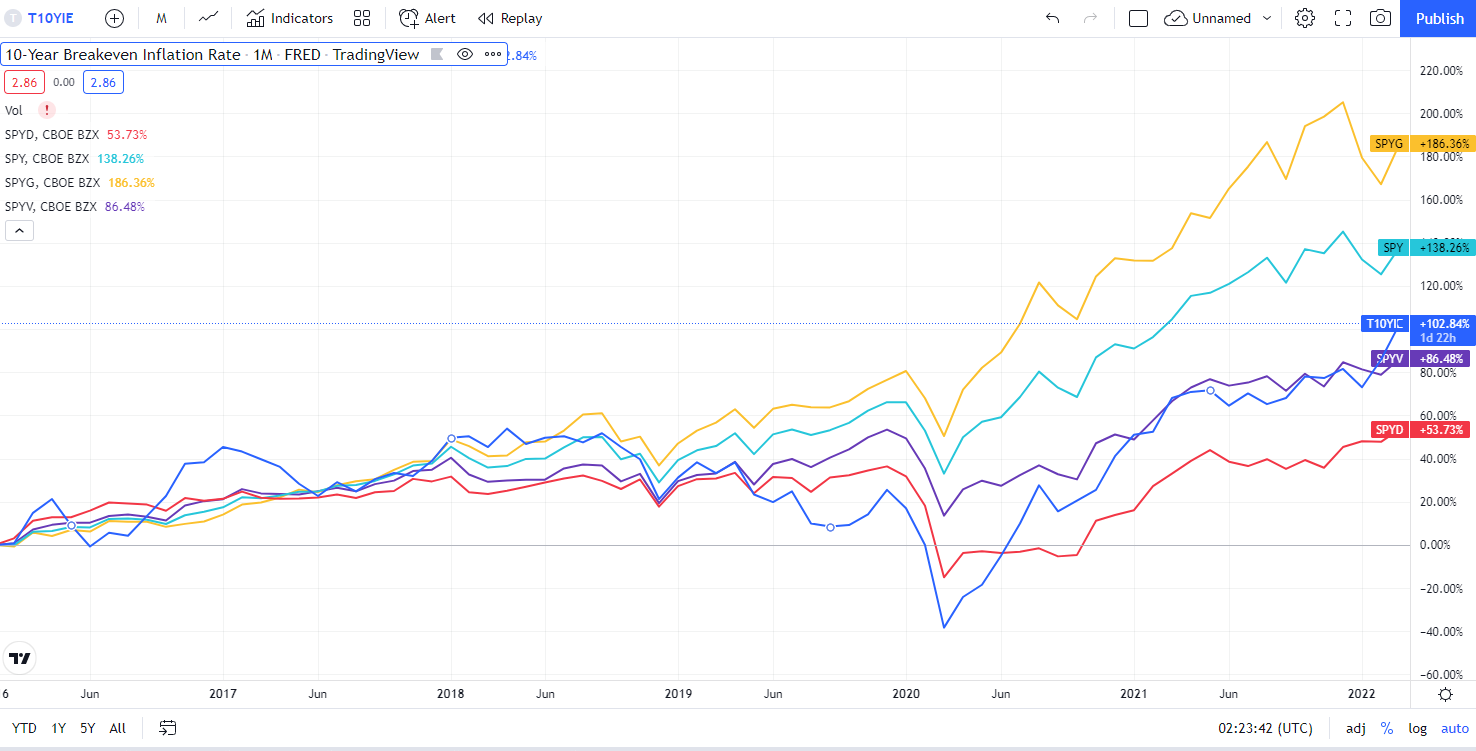Expand the Unnamed layout dropdown arrow

1267,18
